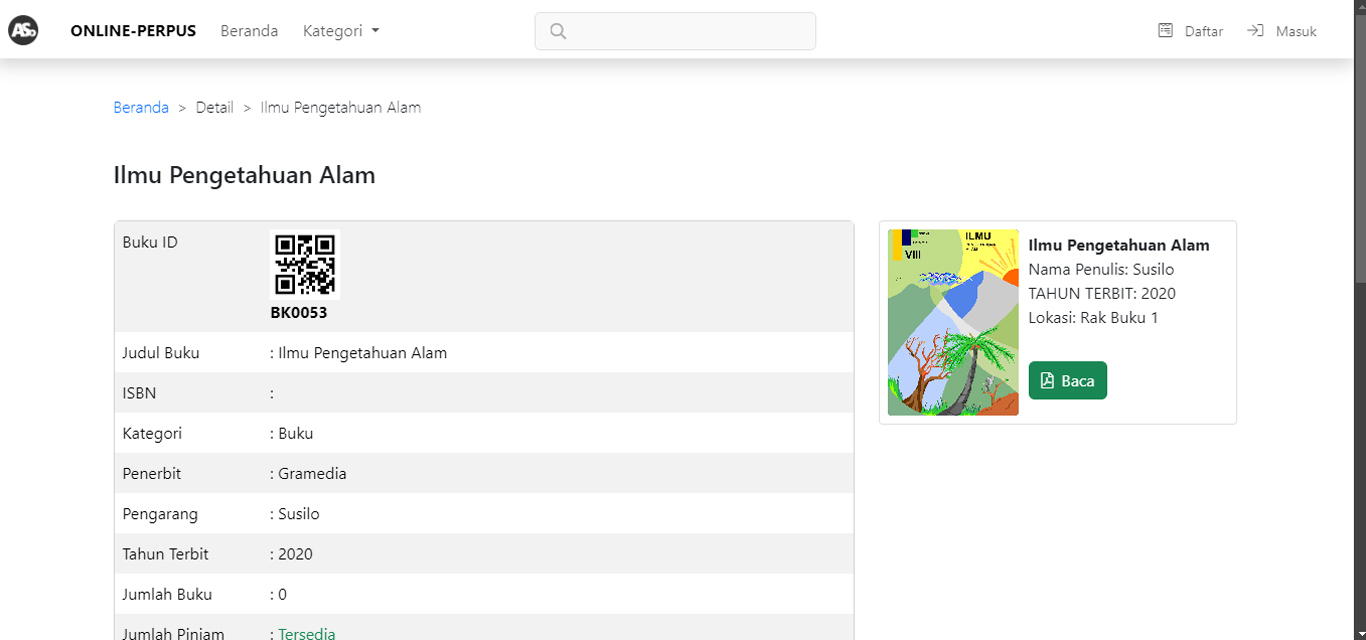Viewport: 1366px width, 640px height.
Task: Click the green Tersedia status text
Action: tap(307, 634)
